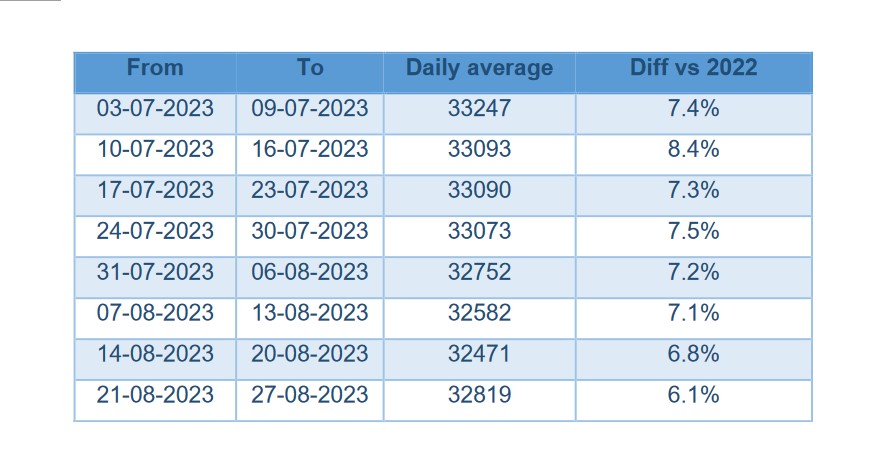
Task: Select the last row value 32819
Action: coord(479,395)
